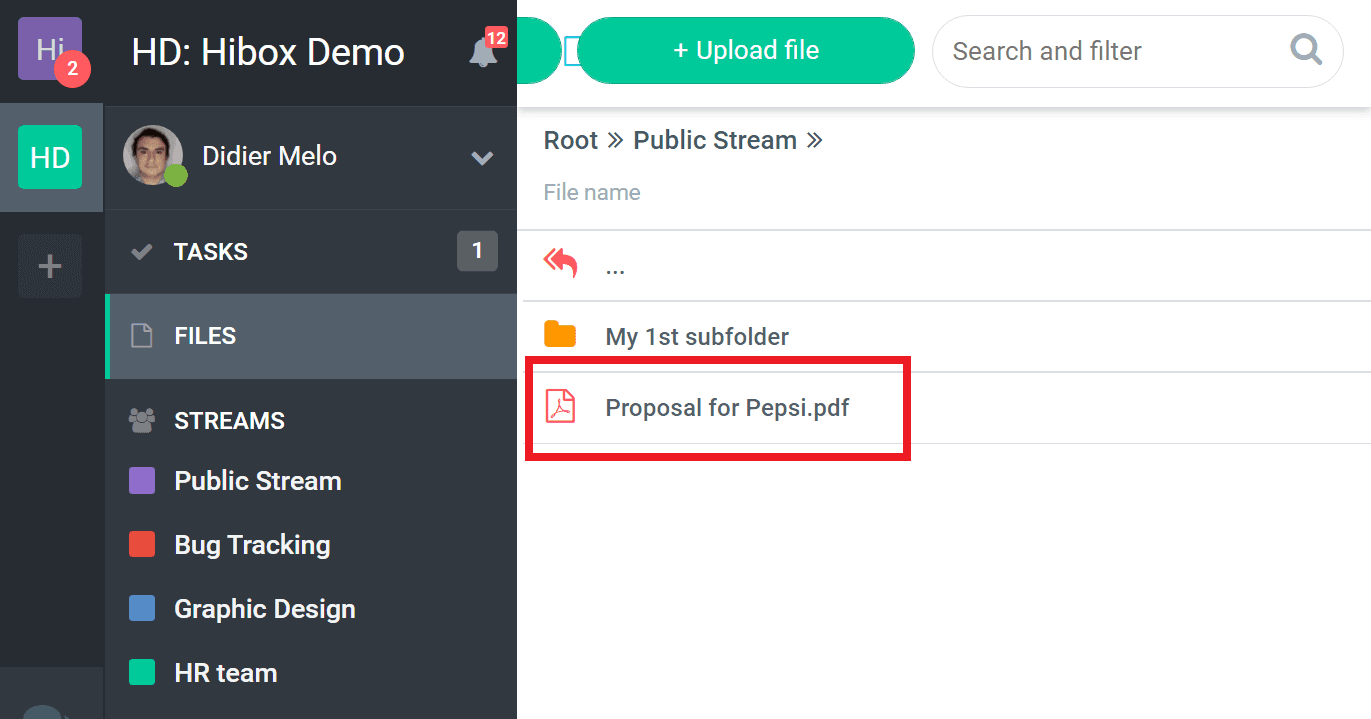Viewport: 1371px width, 719px height.
Task: Add a new workspace with plus icon
Action: 50,266
